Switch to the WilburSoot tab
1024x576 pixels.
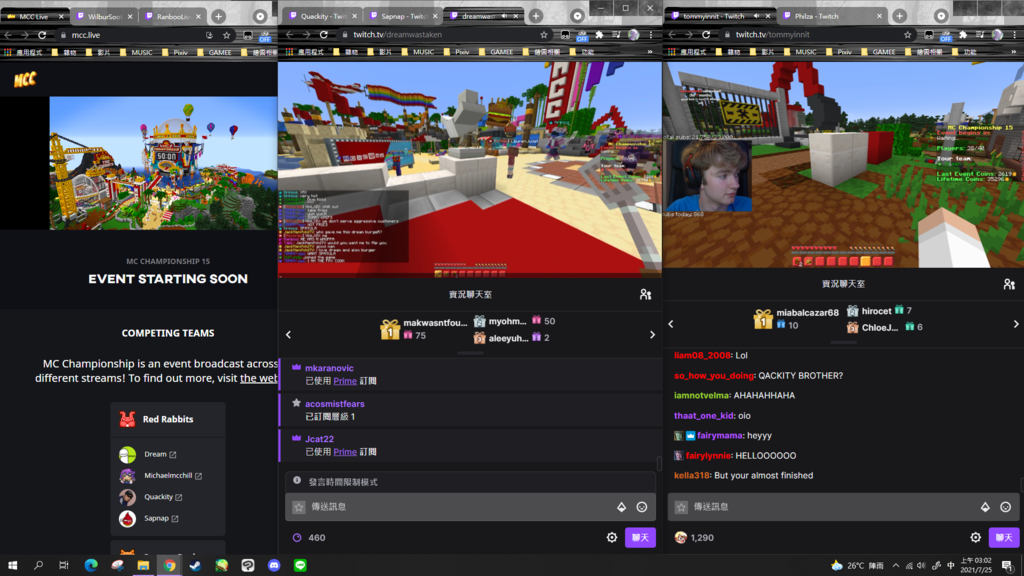[104, 16]
